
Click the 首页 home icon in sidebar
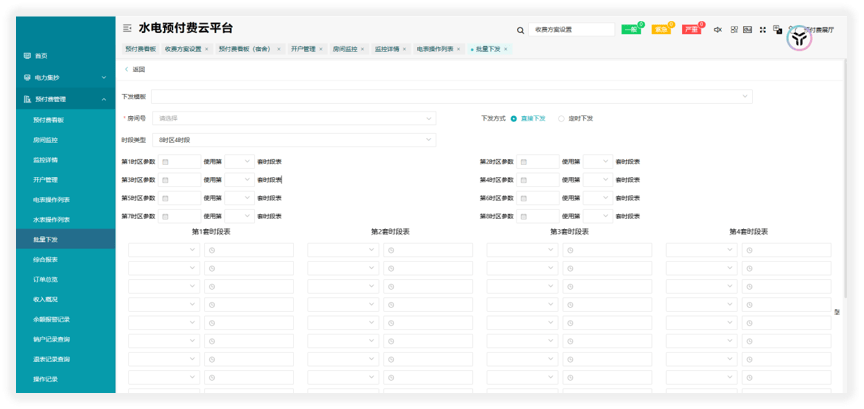[x=28, y=55]
